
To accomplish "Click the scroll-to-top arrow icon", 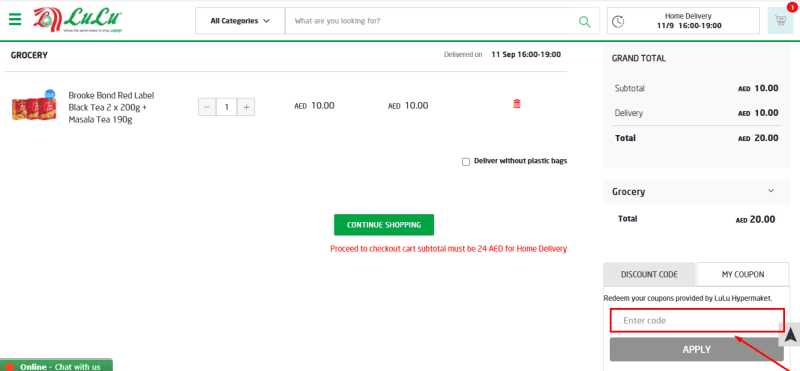I will [790, 334].
